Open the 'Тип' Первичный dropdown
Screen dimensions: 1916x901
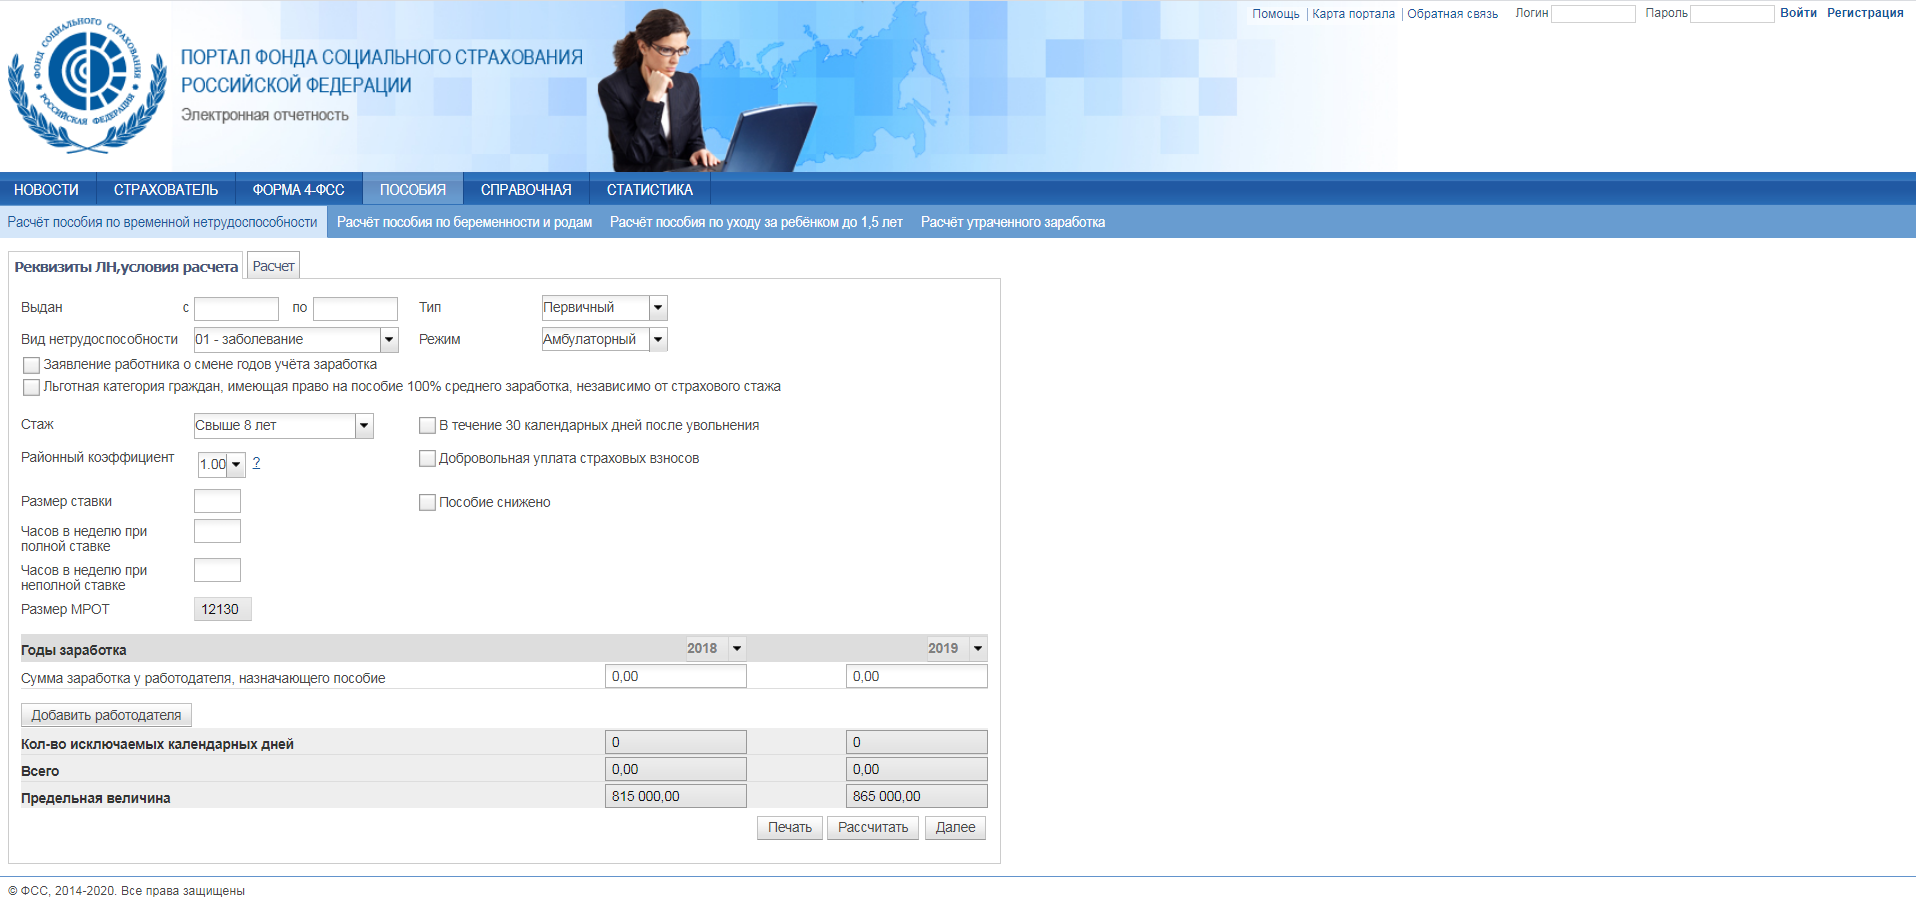click(658, 308)
